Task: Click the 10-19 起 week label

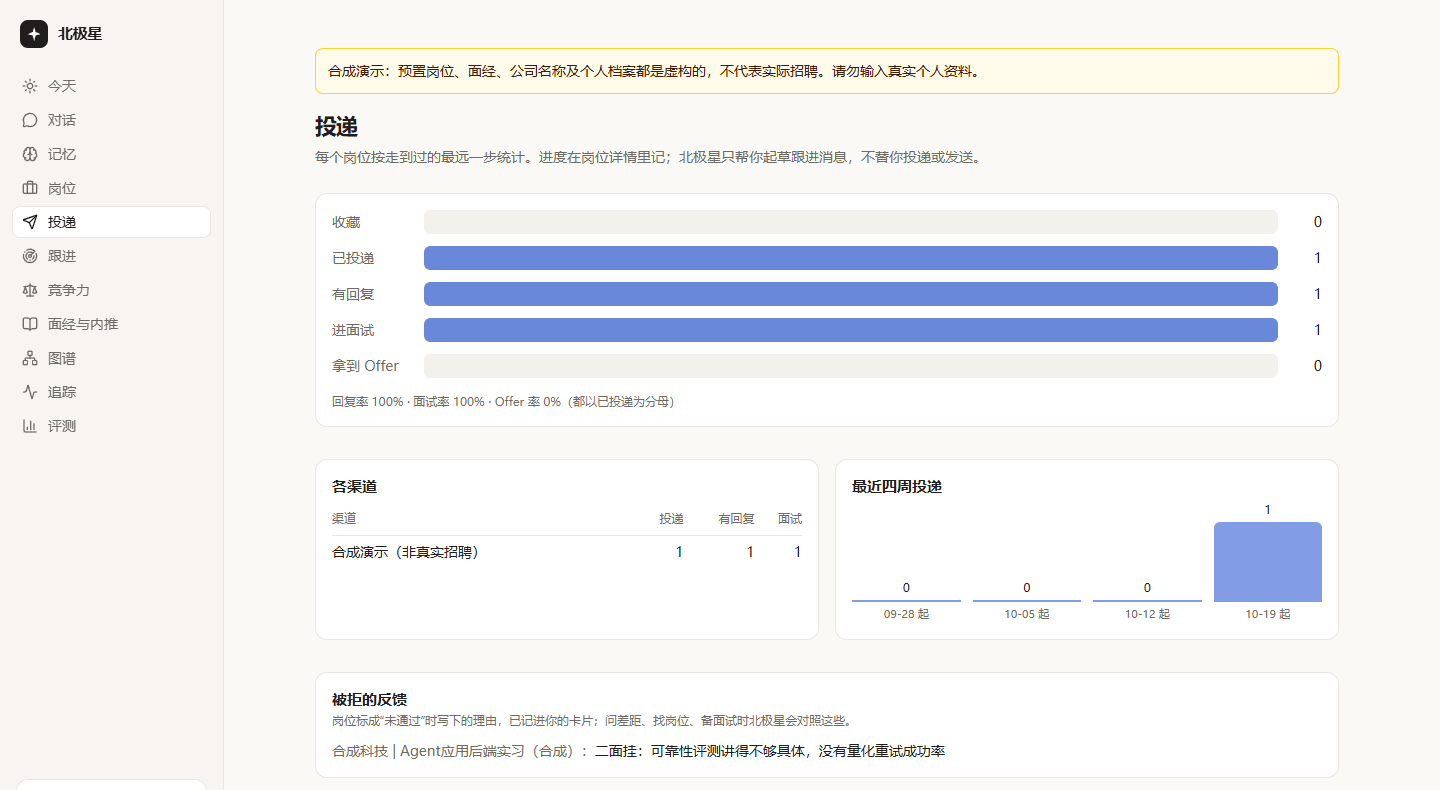Action: pyautogui.click(x=1268, y=614)
